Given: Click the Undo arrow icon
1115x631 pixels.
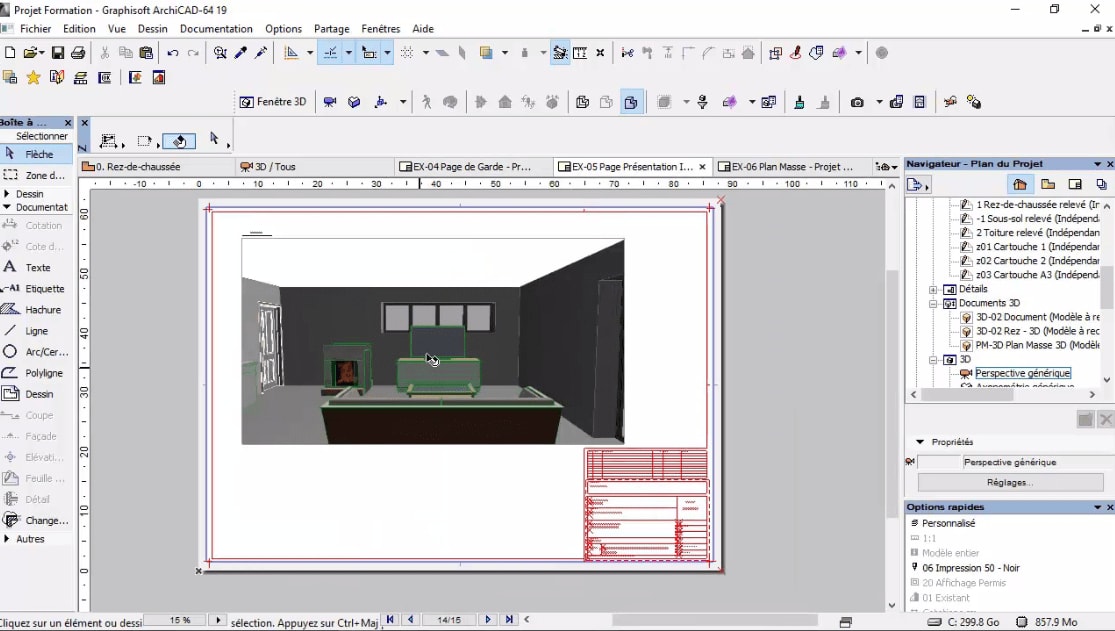Looking at the screenshot, I should 172,53.
